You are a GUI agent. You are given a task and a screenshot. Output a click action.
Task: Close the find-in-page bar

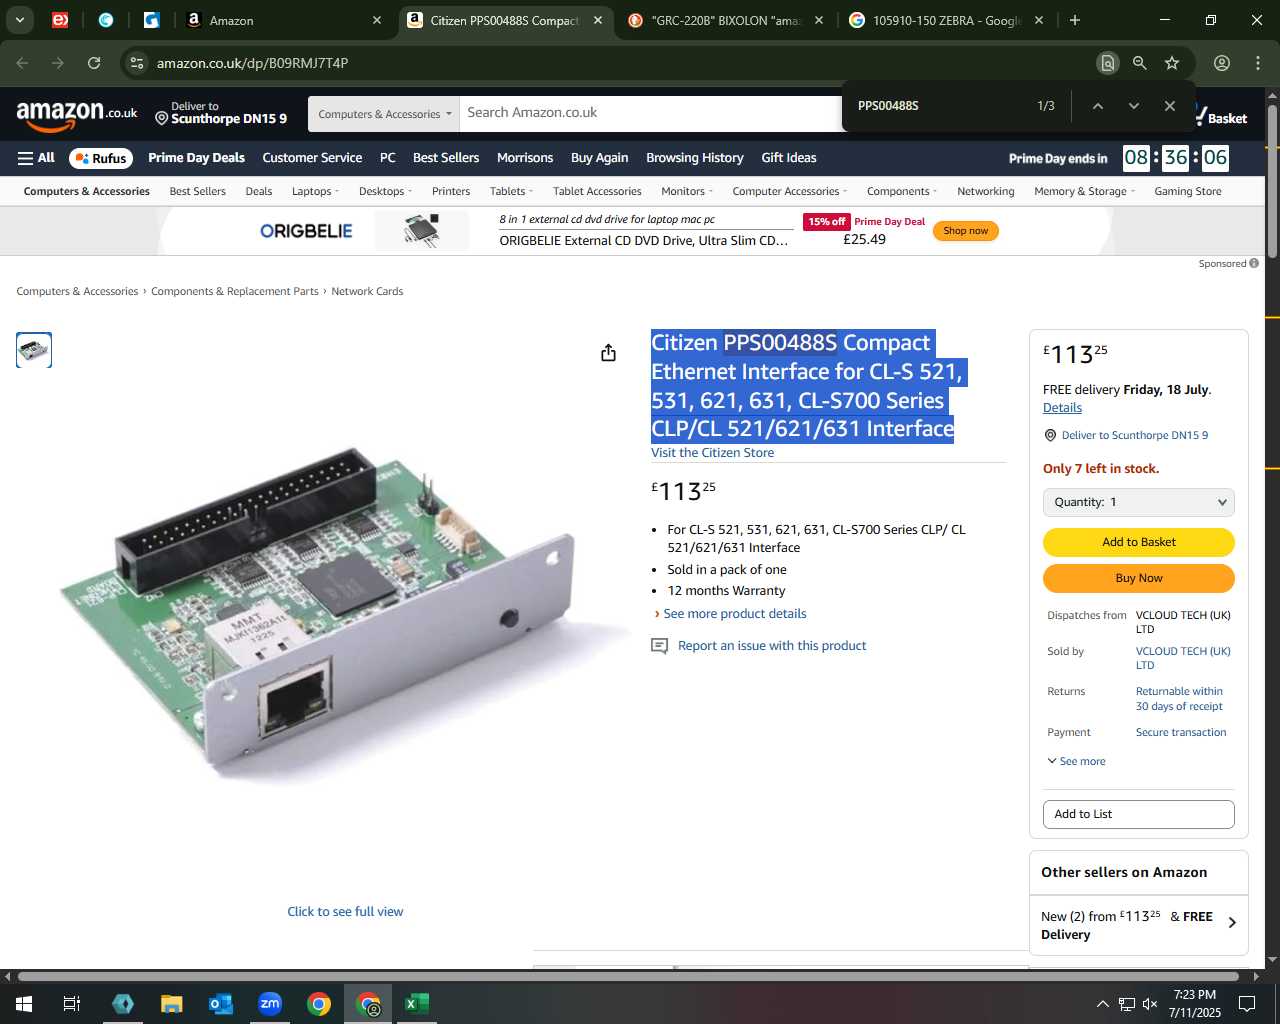[x=1169, y=106]
